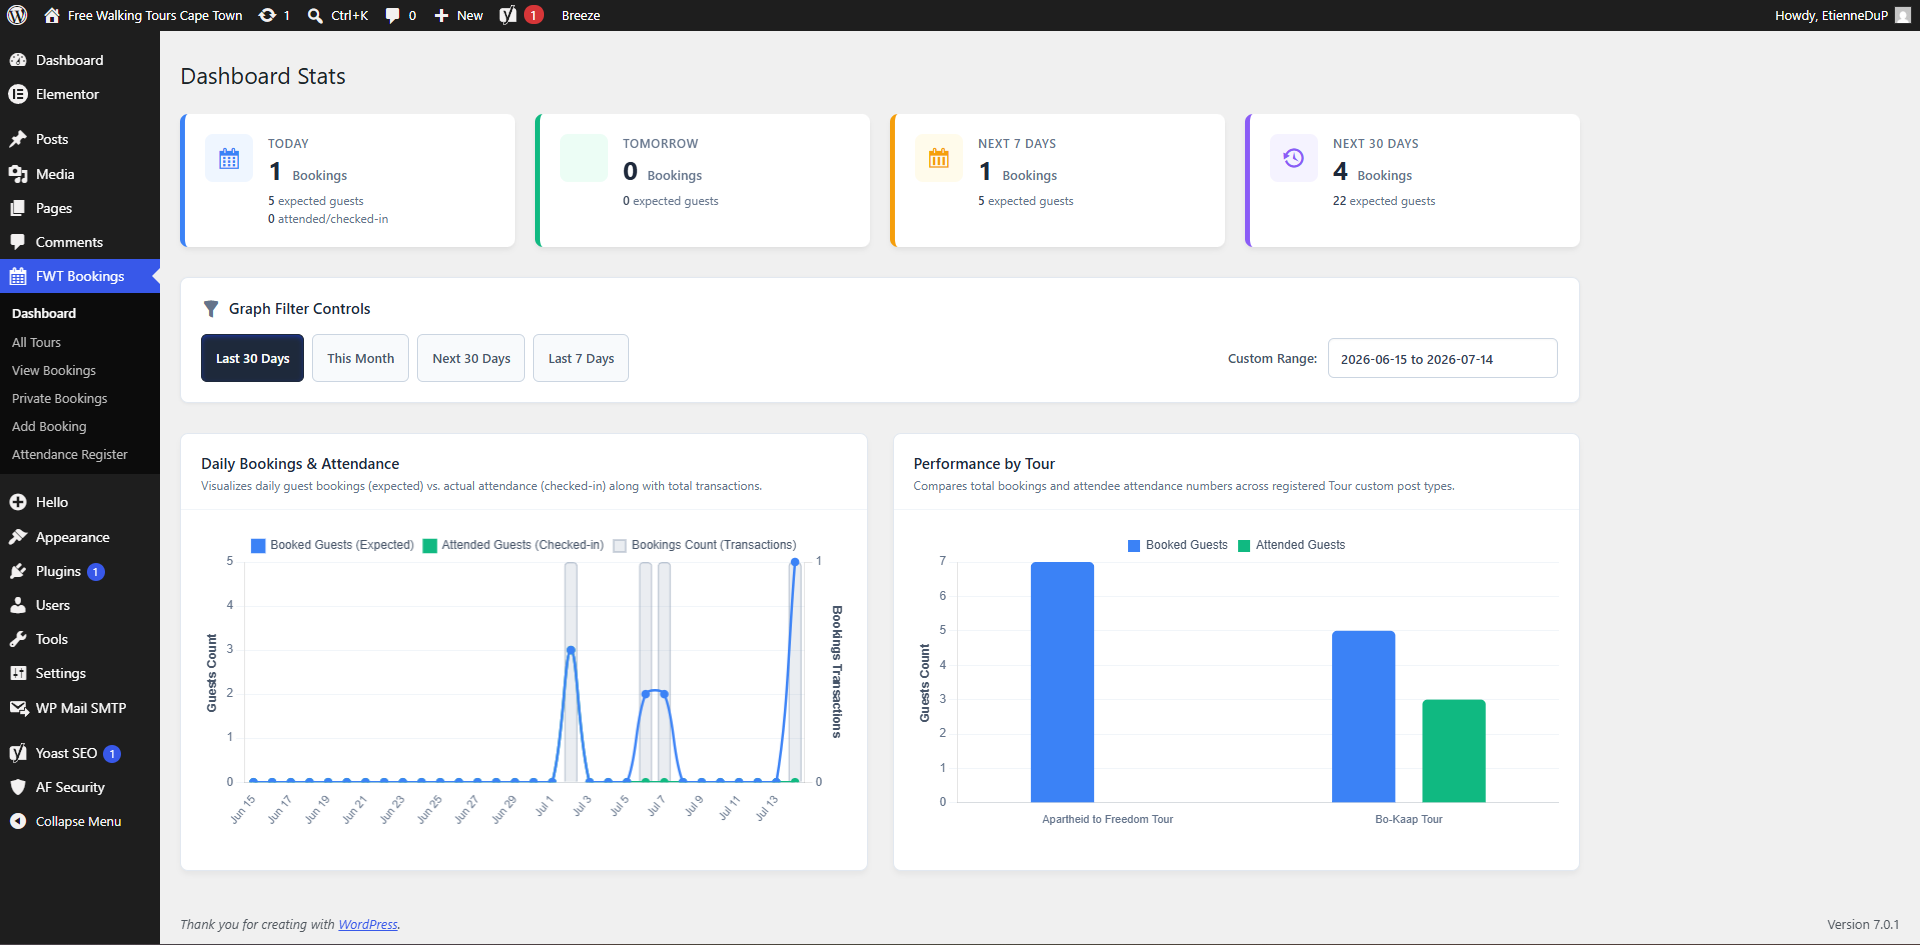
Task: Click the Tools wrench icon
Action: (x=18, y=639)
